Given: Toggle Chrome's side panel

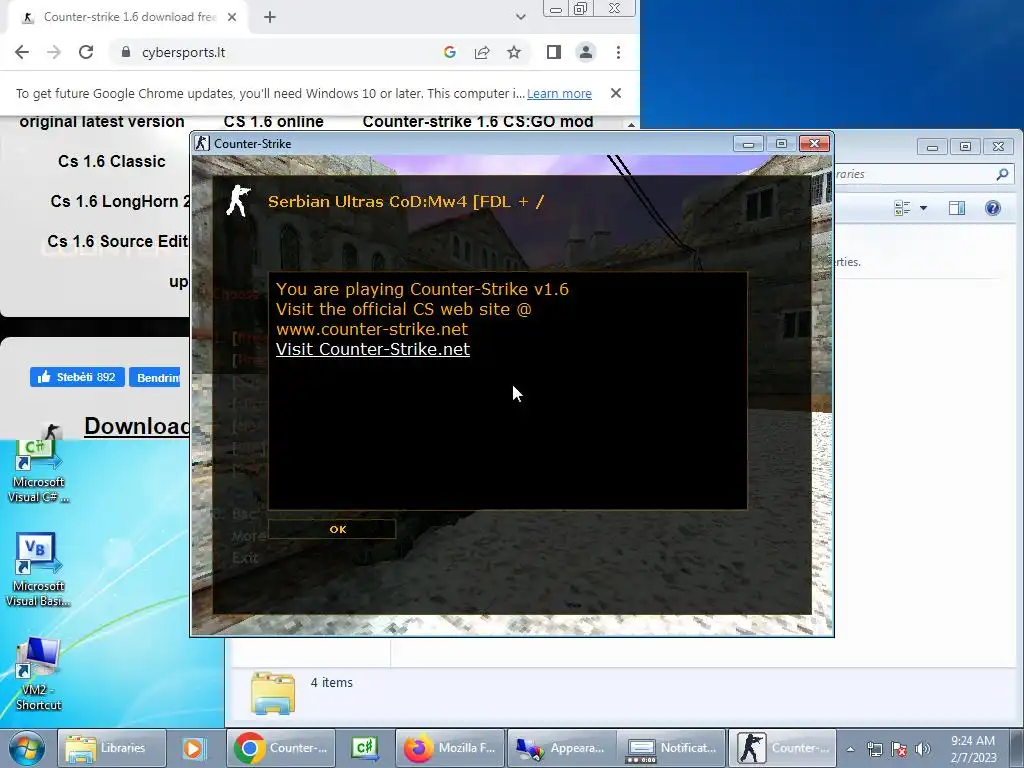Looking at the screenshot, I should tap(553, 52).
